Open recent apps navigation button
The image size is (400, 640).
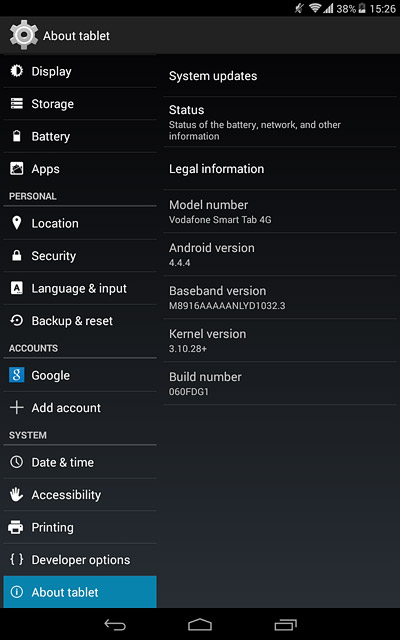coord(285,624)
